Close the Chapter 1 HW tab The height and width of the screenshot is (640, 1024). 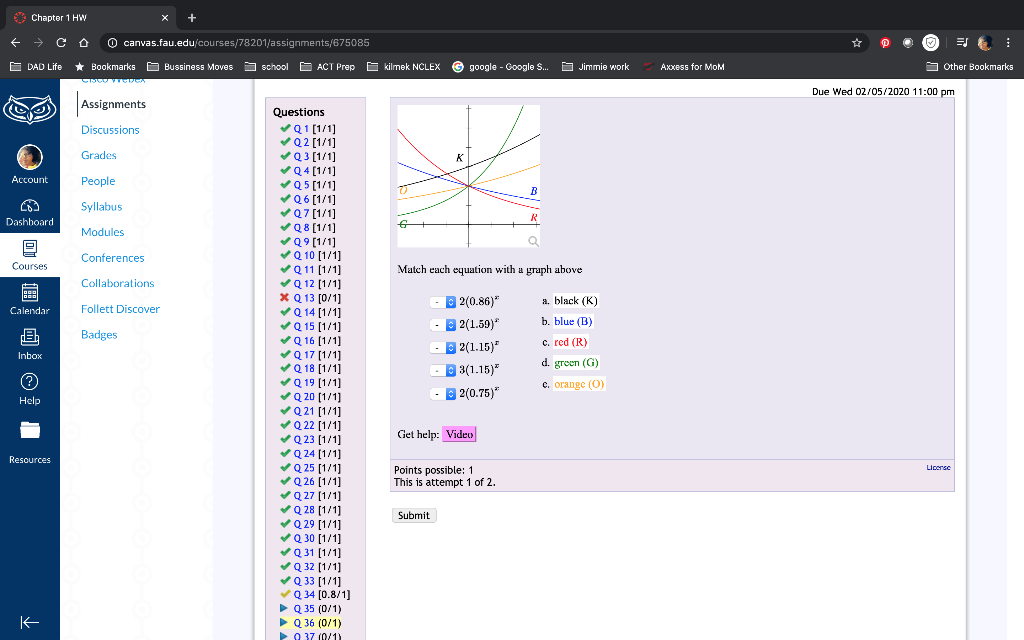point(165,18)
